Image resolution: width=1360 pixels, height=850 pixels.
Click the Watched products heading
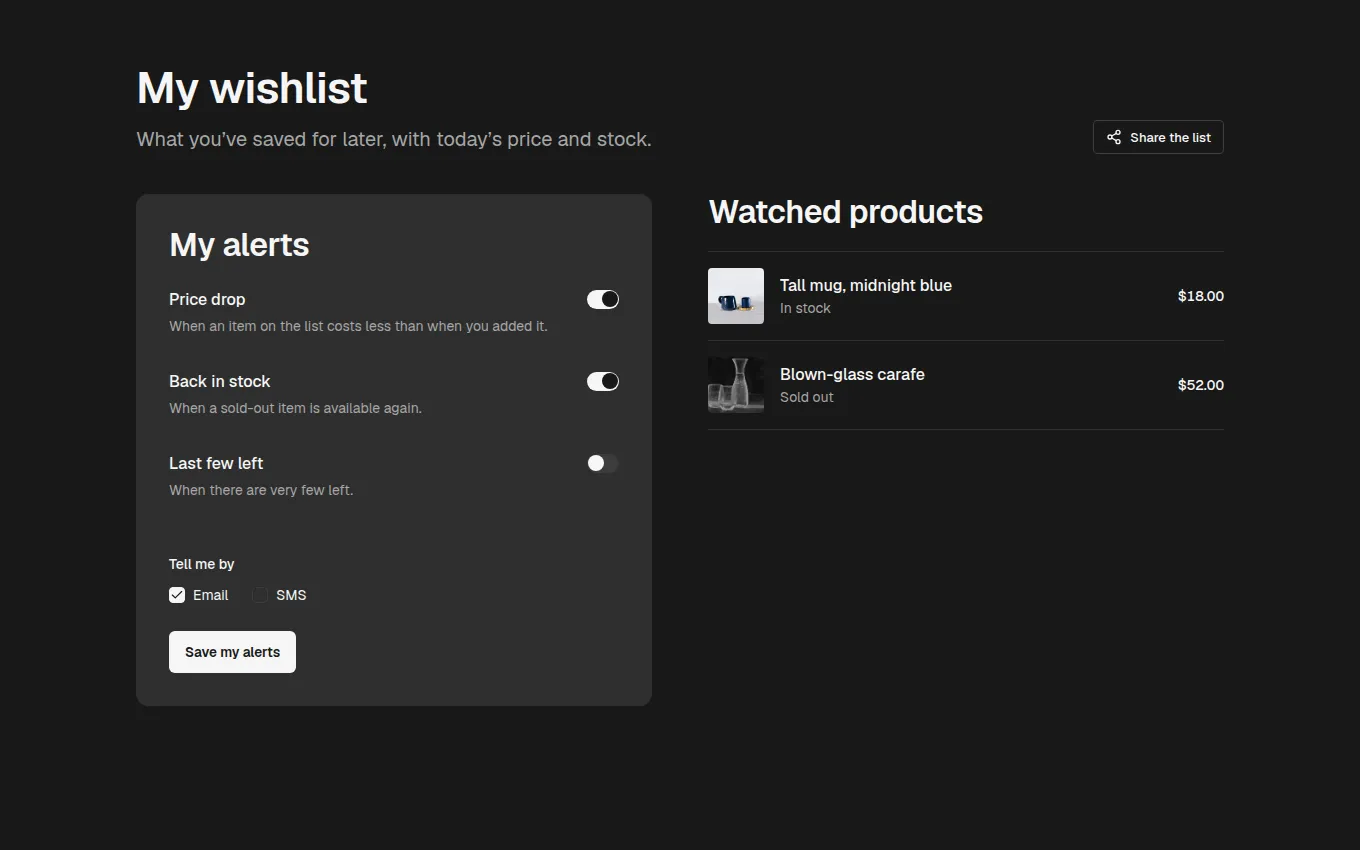(x=846, y=212)
